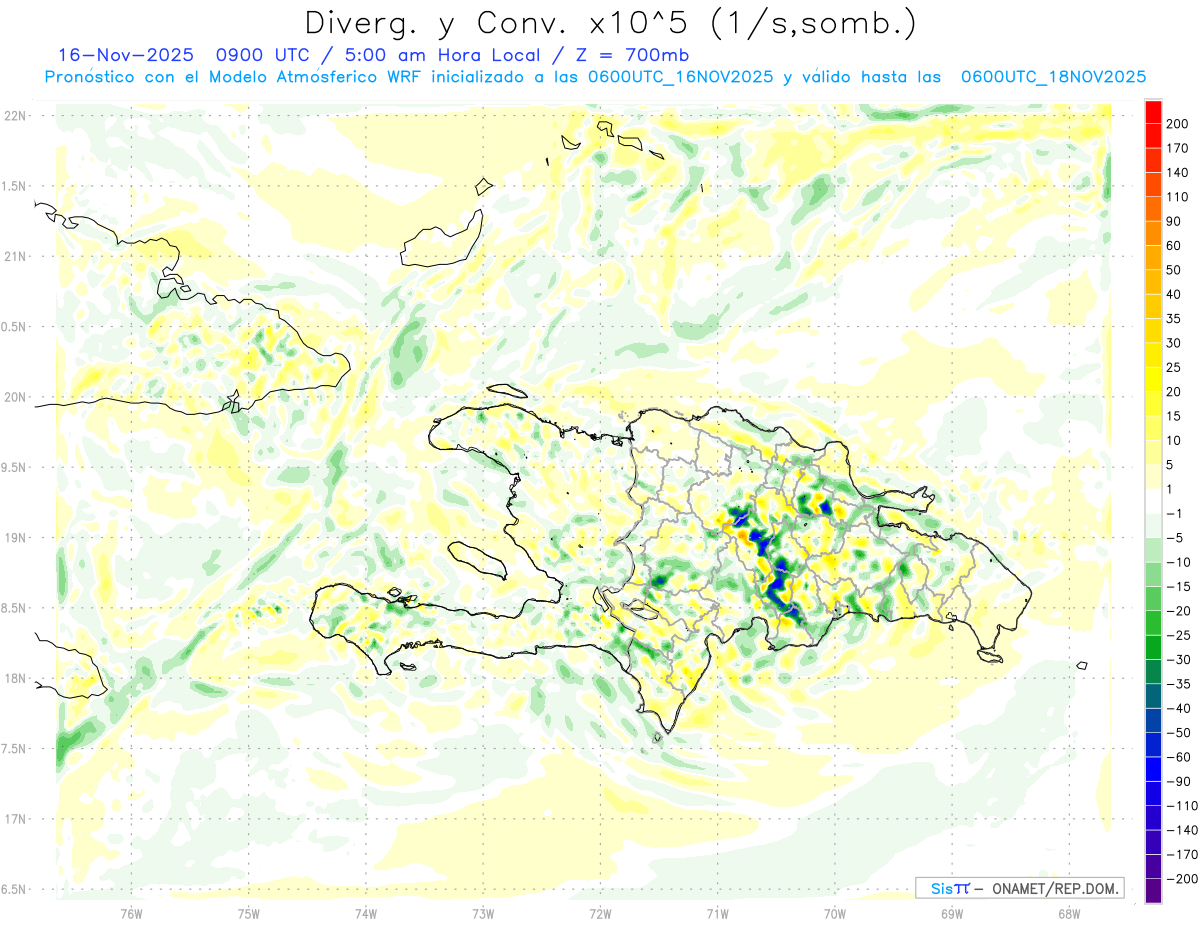Viewport: 1200px width, 927px height.
Task: Click the "74W" longitude label
Action: click(x=366, y=913)
